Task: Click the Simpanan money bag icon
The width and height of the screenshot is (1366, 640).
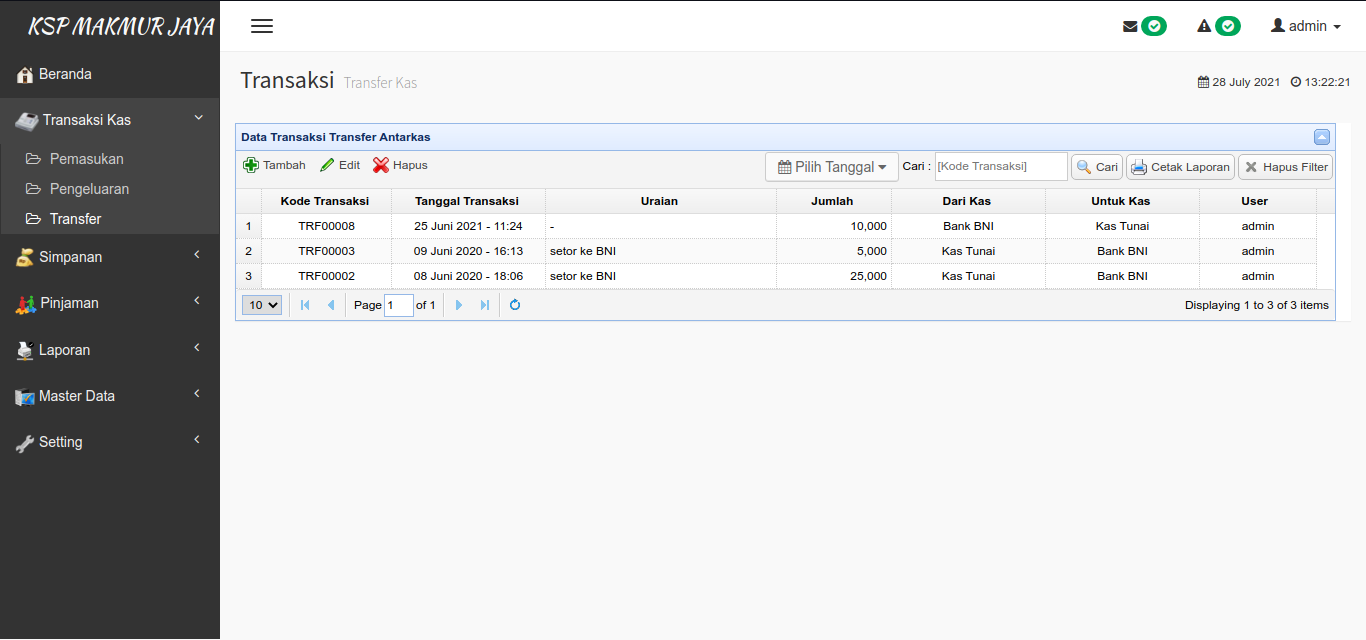Action: pos(25,258)
